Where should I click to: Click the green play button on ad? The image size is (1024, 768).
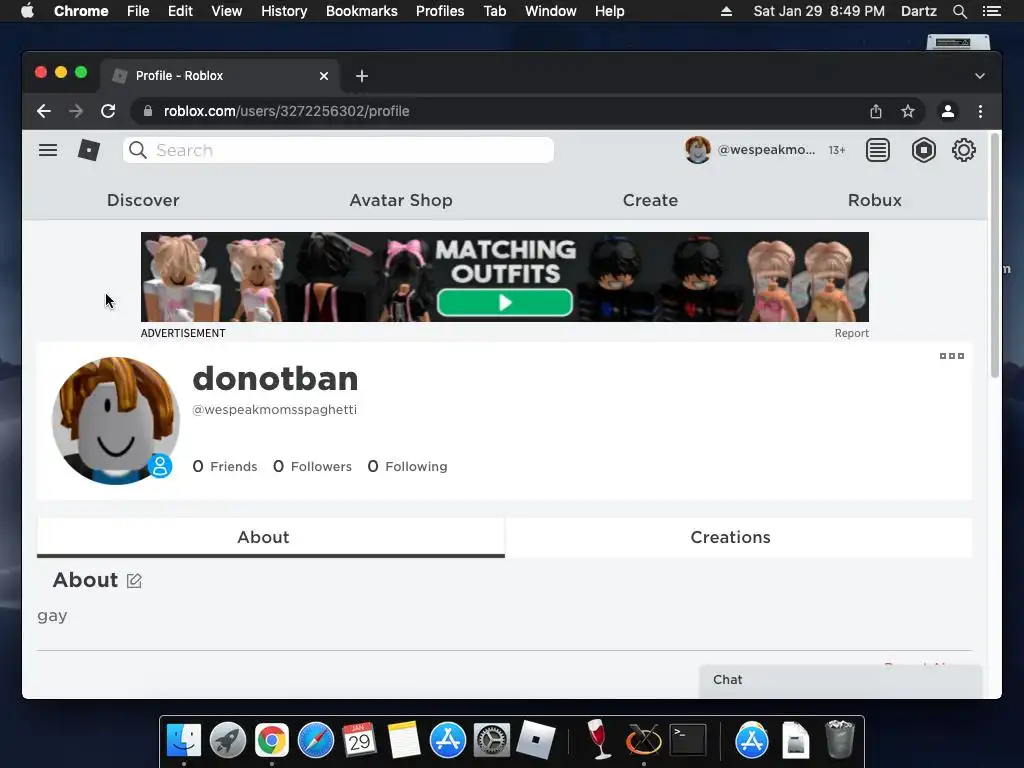coord(505,303)
